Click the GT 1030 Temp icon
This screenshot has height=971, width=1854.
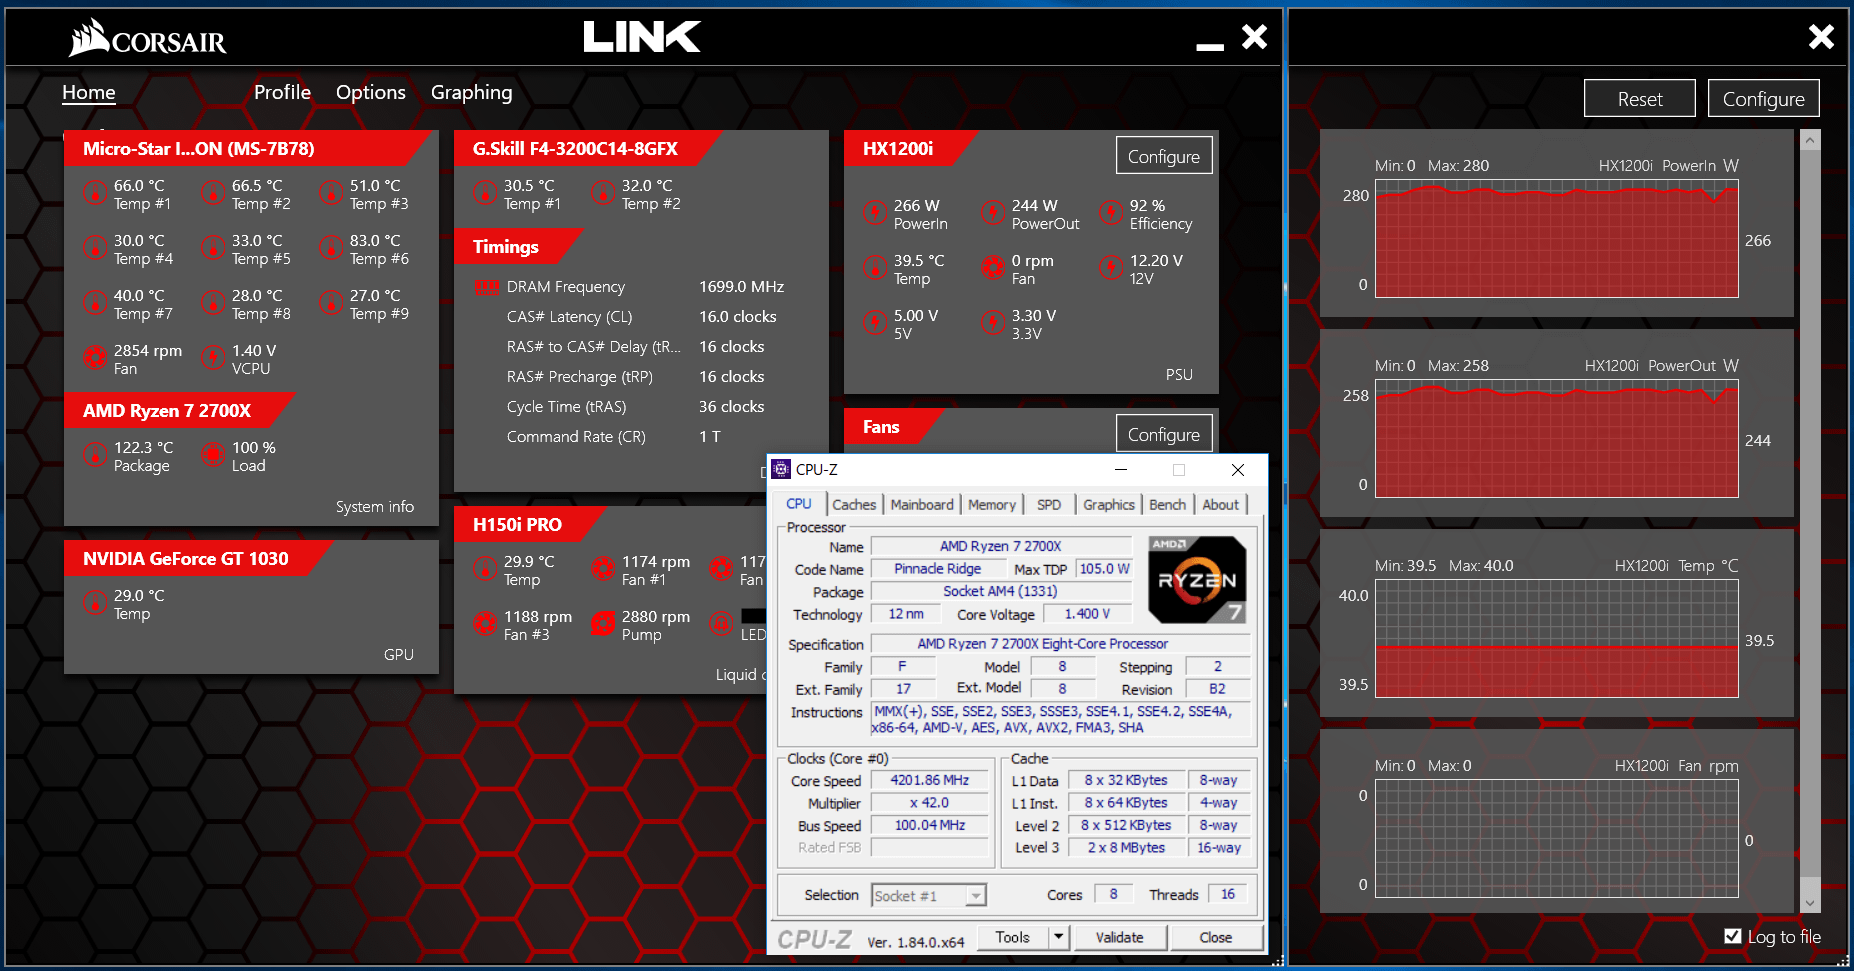[95, 602]
